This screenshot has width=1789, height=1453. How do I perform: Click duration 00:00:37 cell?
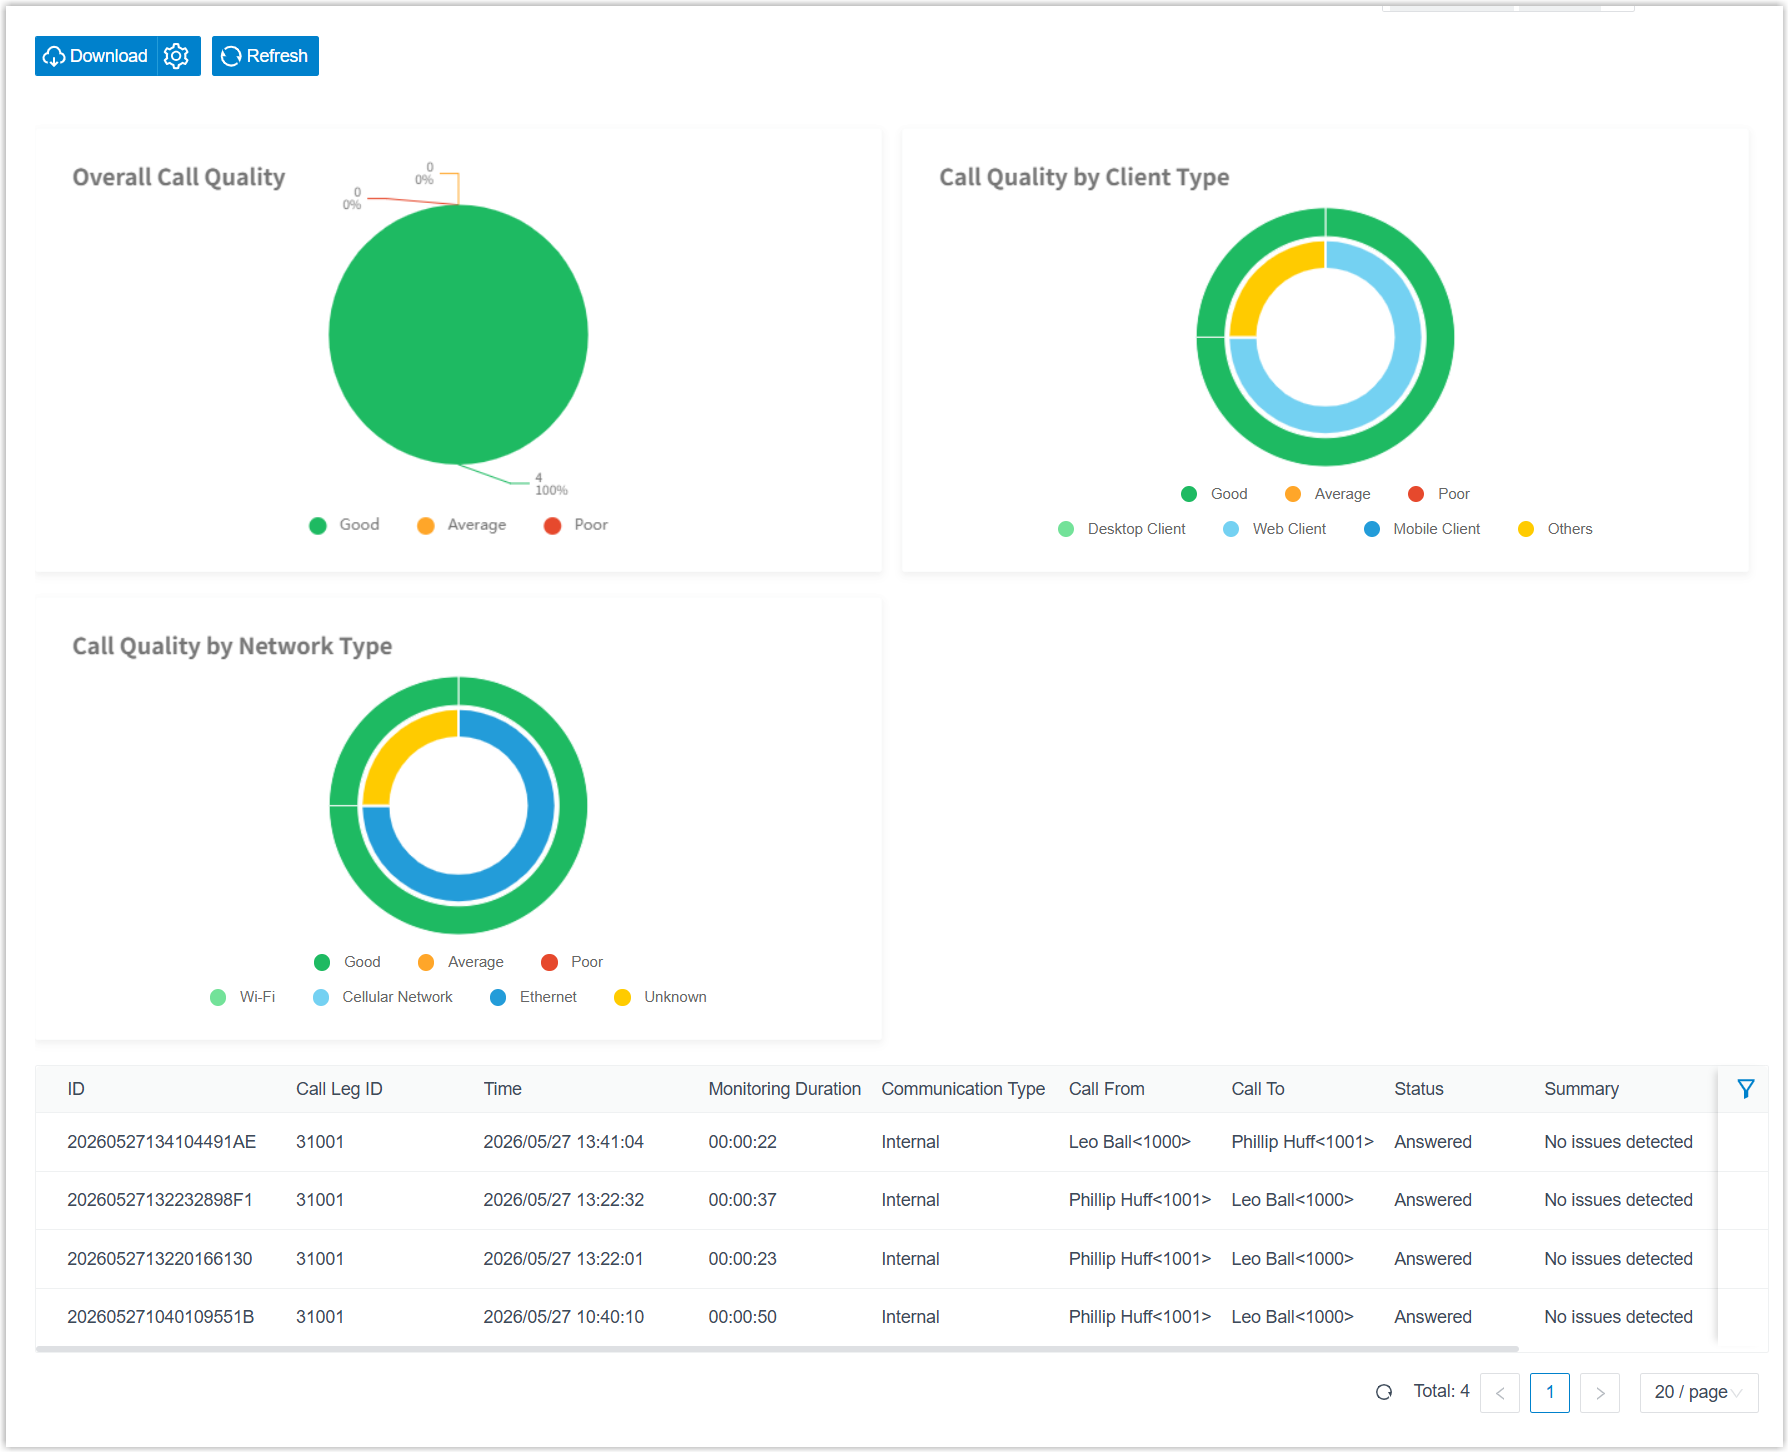(x=743, y=1200)
